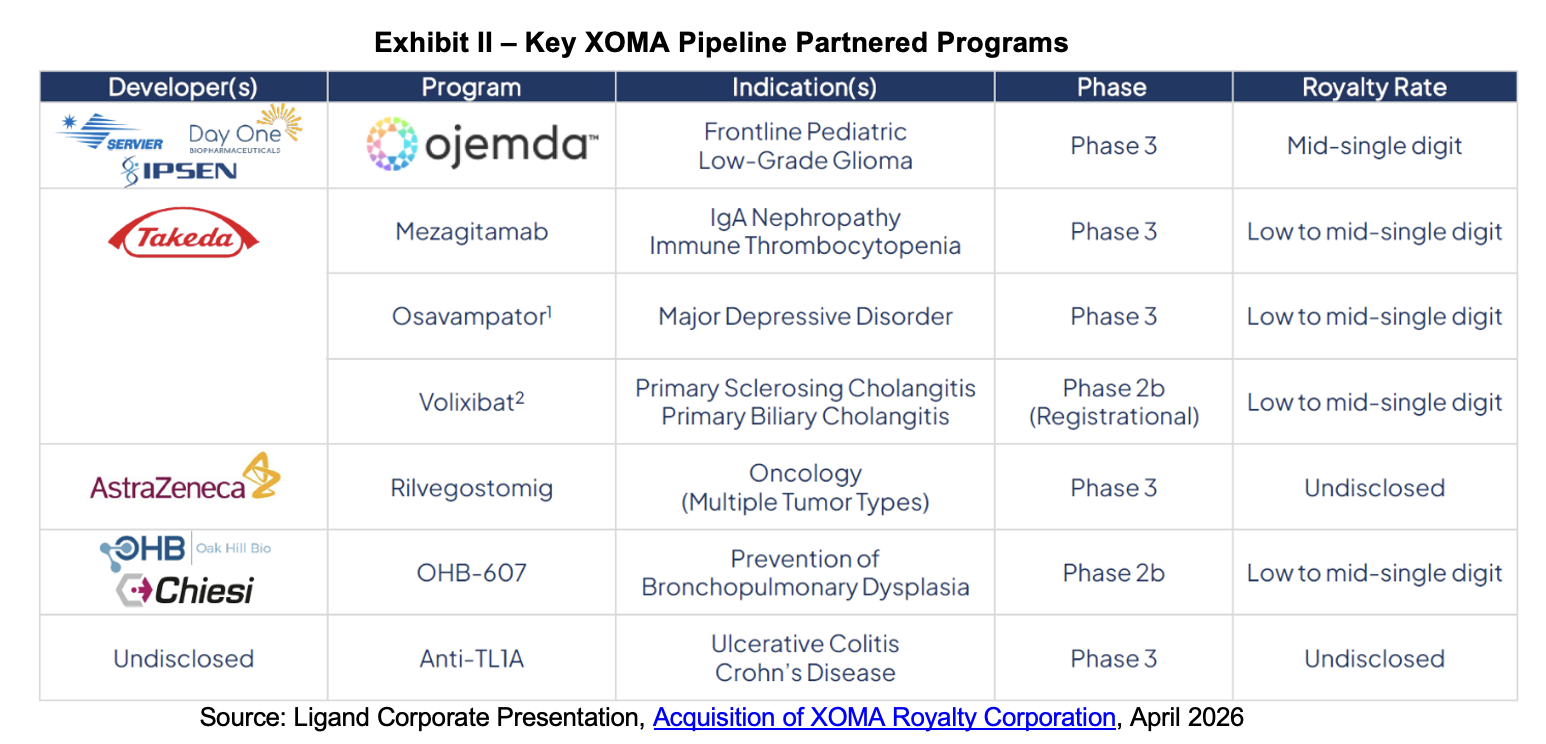Click the Developer(s) column header

click(183, 87)
